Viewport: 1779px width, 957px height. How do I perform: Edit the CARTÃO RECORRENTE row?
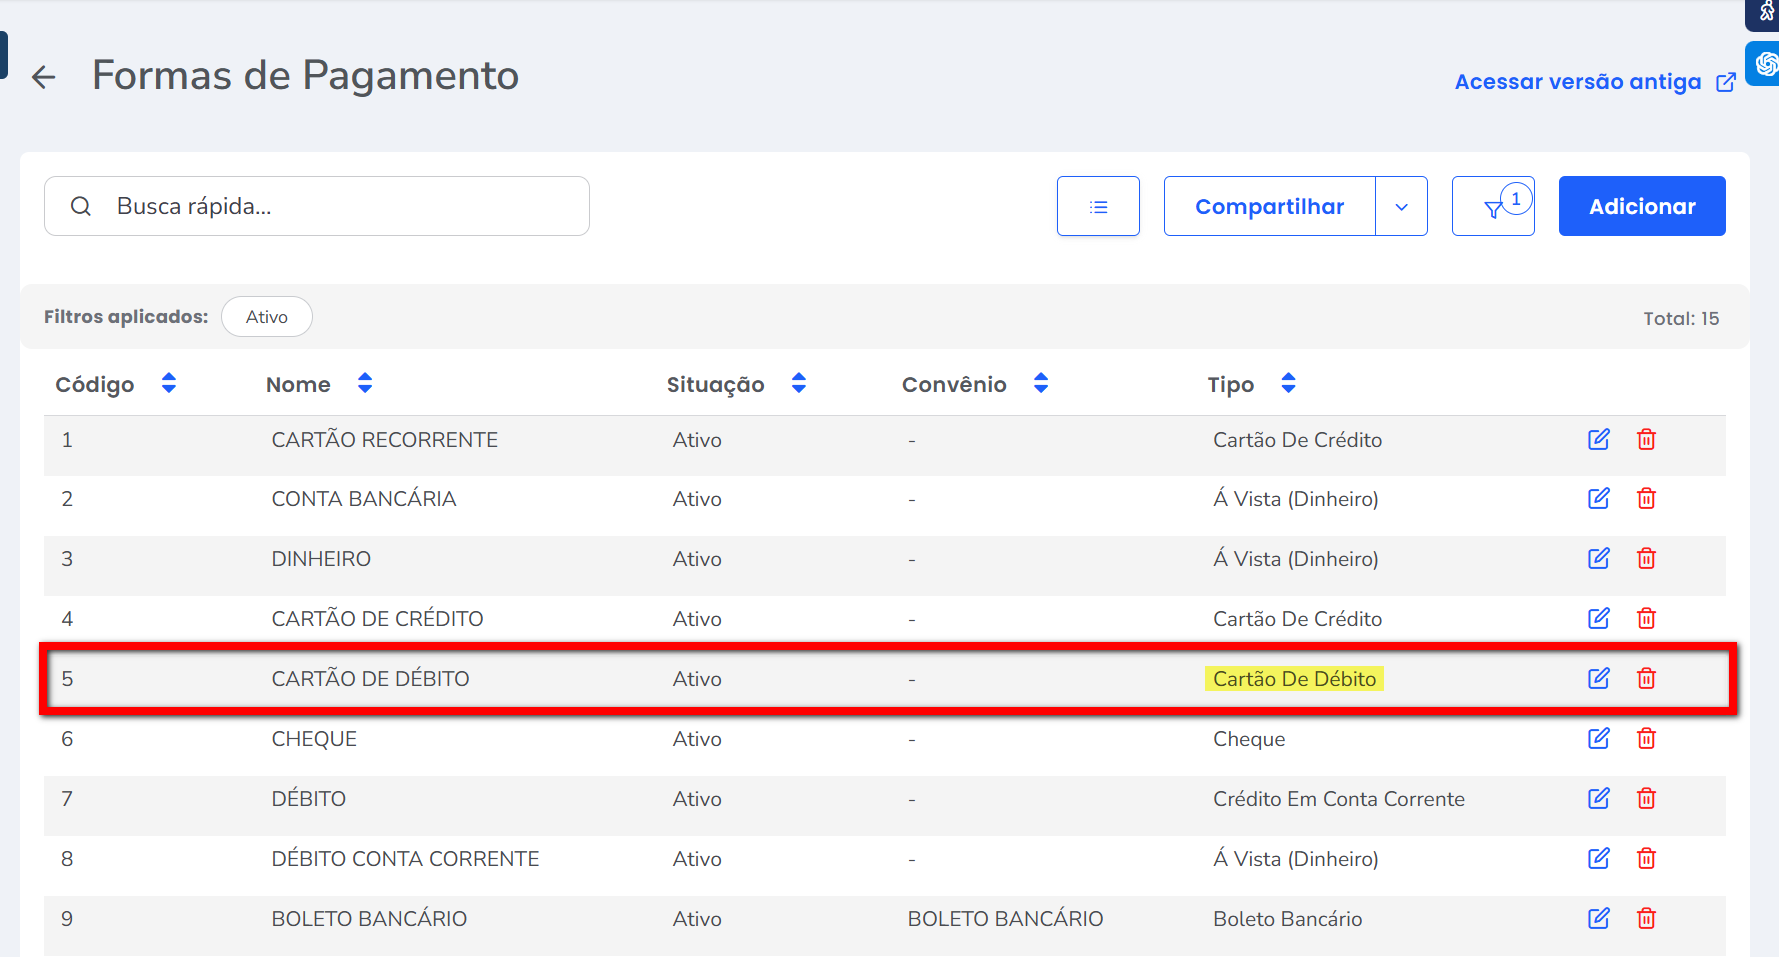click(1598, 439)
